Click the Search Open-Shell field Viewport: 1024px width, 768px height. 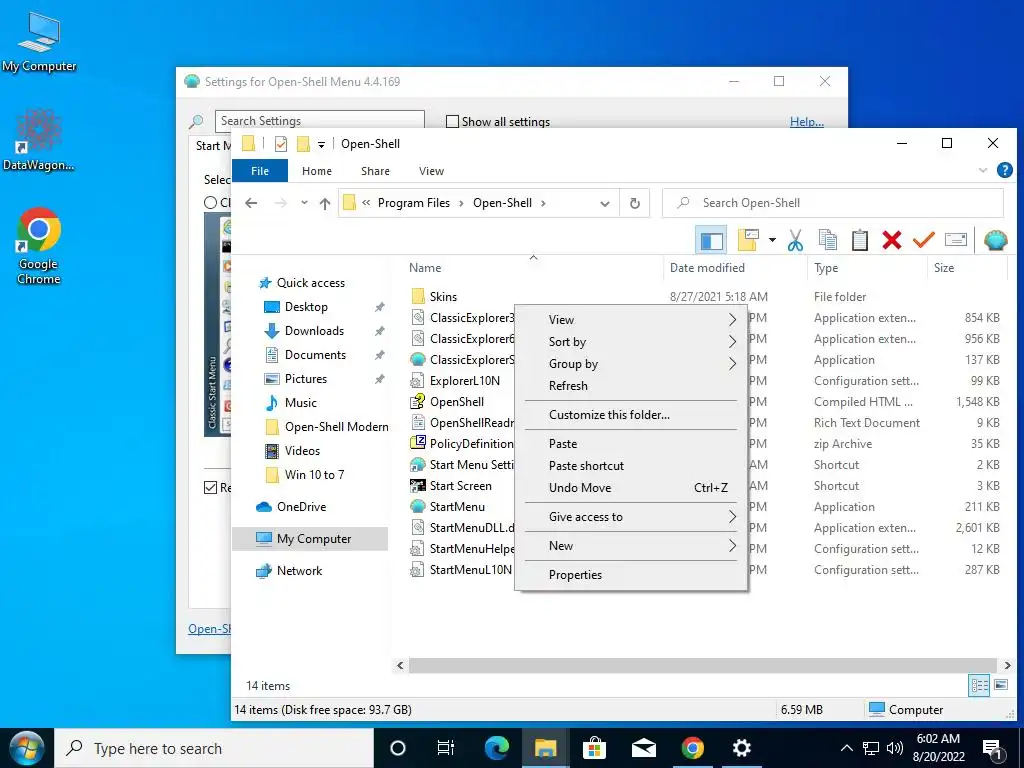[x=833, y=203]
